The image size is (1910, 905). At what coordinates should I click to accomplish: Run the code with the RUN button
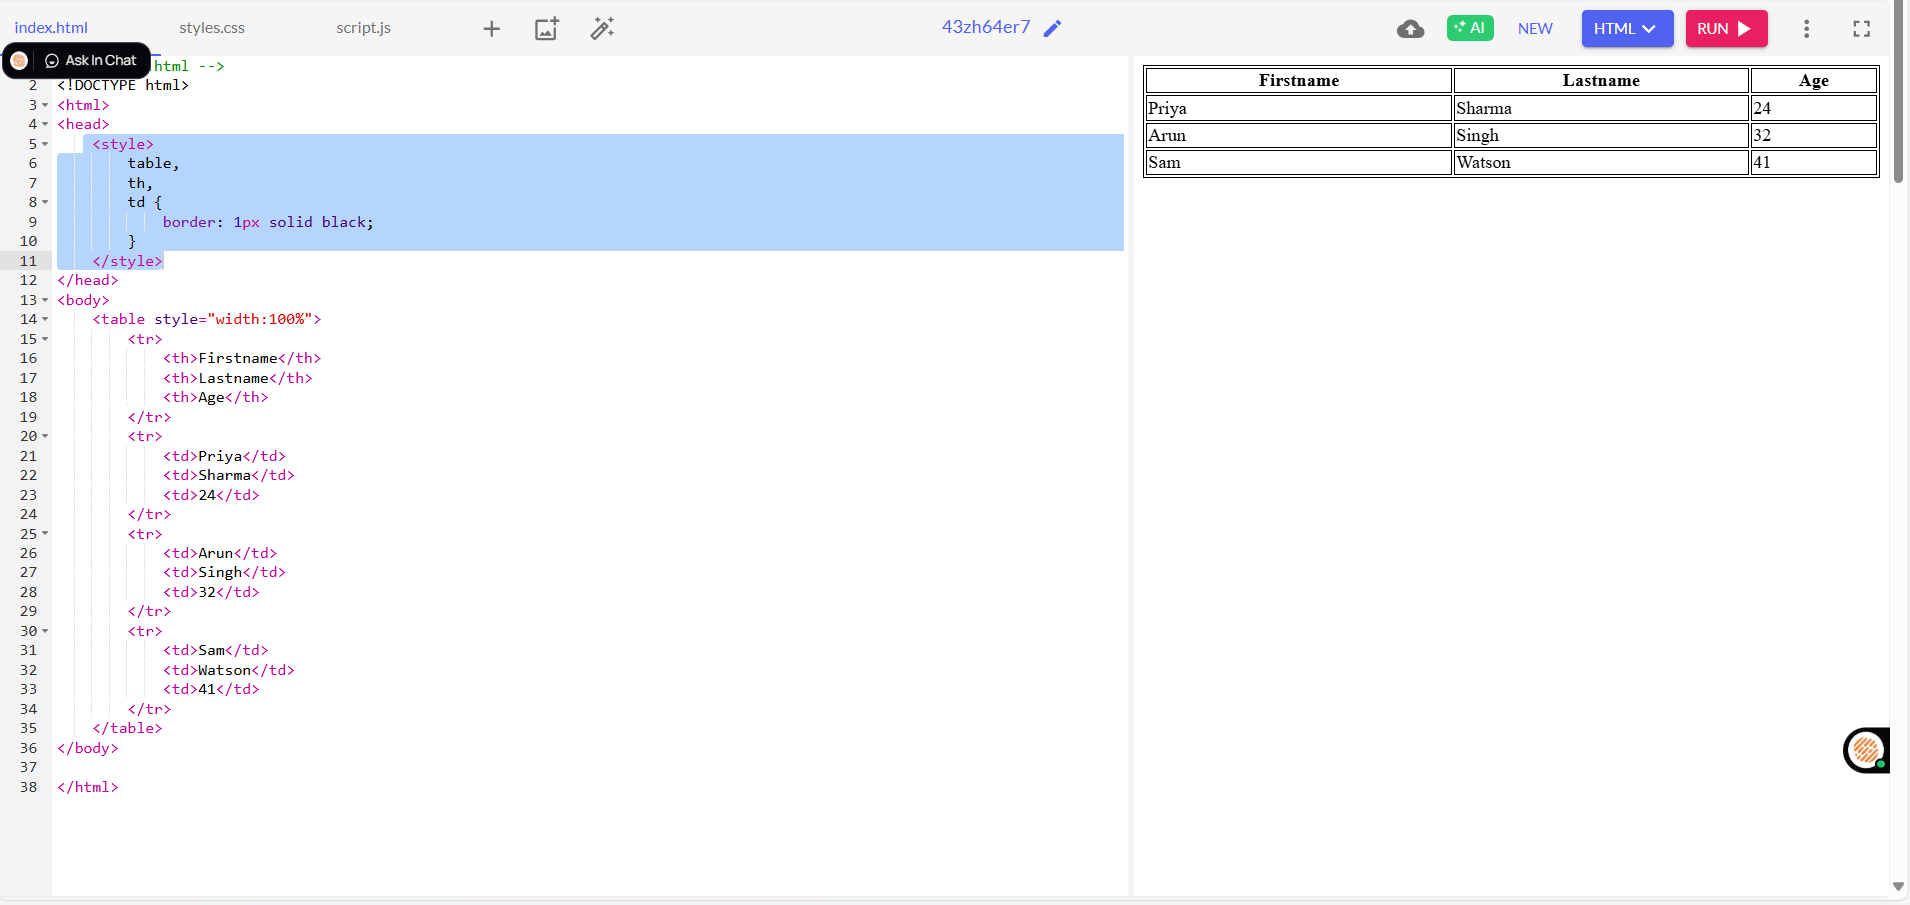[1726, 28]
